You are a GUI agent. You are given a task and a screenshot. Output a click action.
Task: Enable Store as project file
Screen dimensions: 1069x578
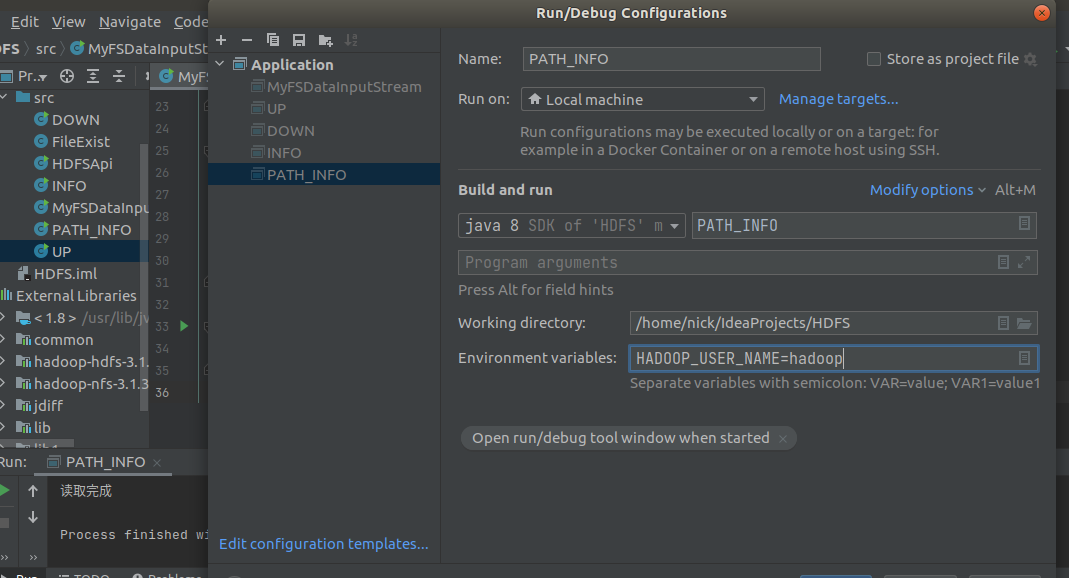[873, 58]
